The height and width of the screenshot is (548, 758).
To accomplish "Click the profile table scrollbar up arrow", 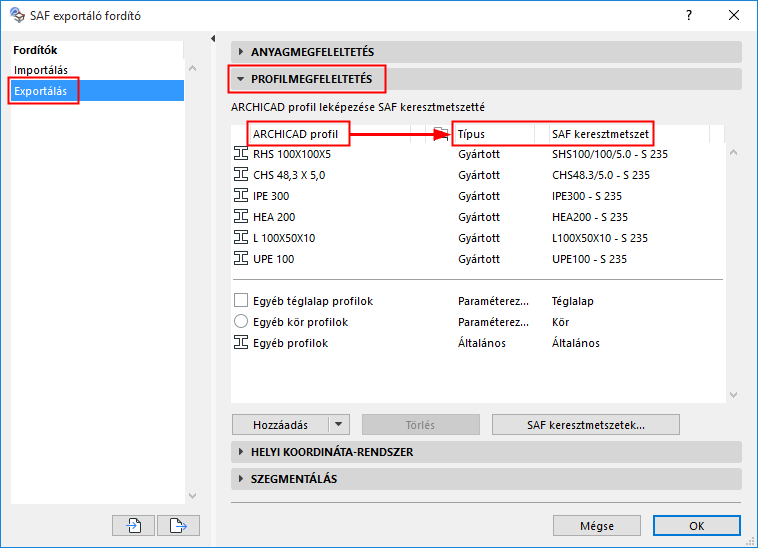I will (x=733, y=153).
